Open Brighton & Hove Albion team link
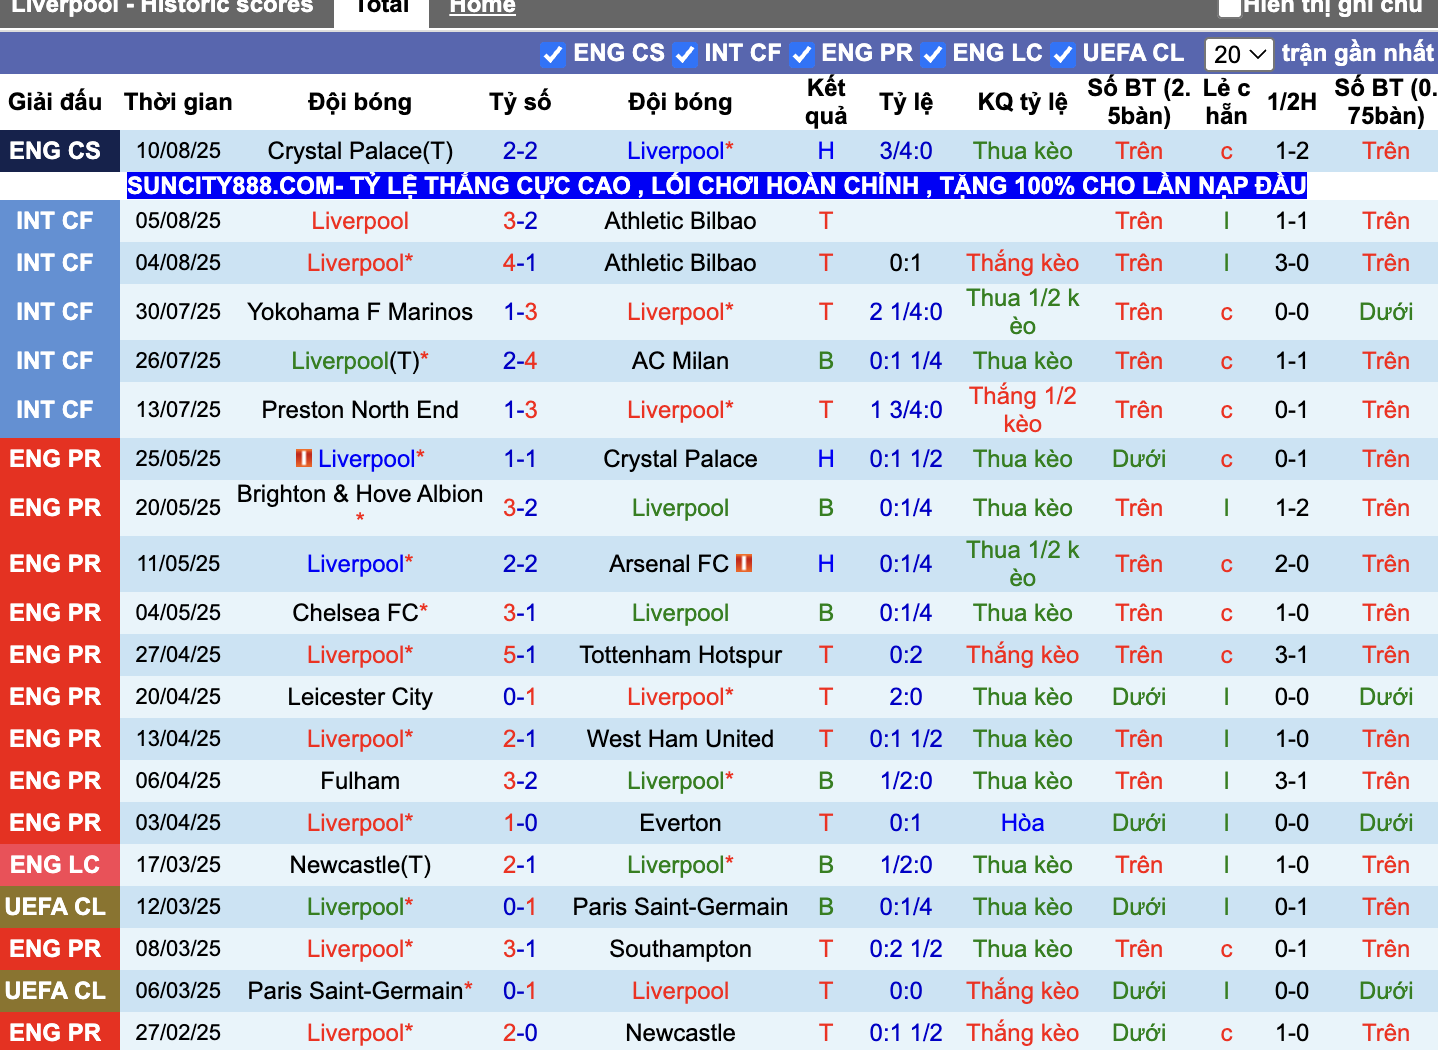1438x1050 pixels. pos(360,494)
